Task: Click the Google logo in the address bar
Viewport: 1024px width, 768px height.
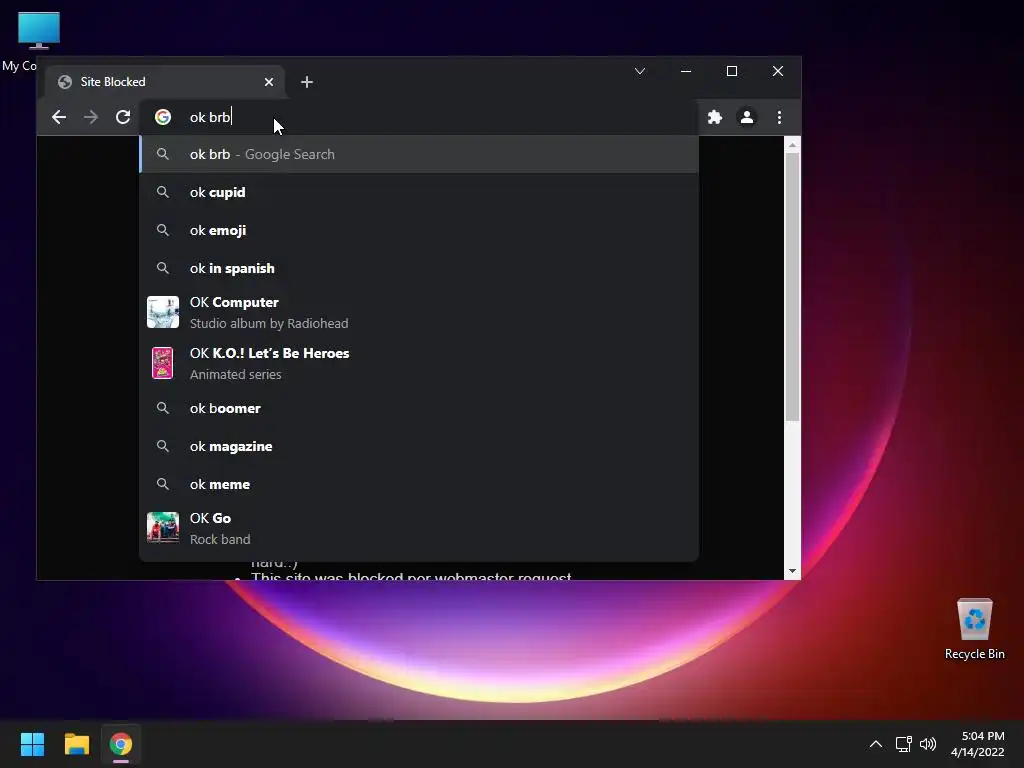Action: pos(163,117)
